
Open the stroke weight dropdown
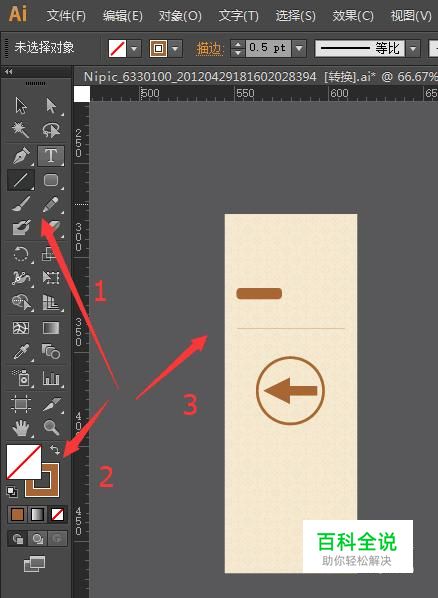pos(300,48)
